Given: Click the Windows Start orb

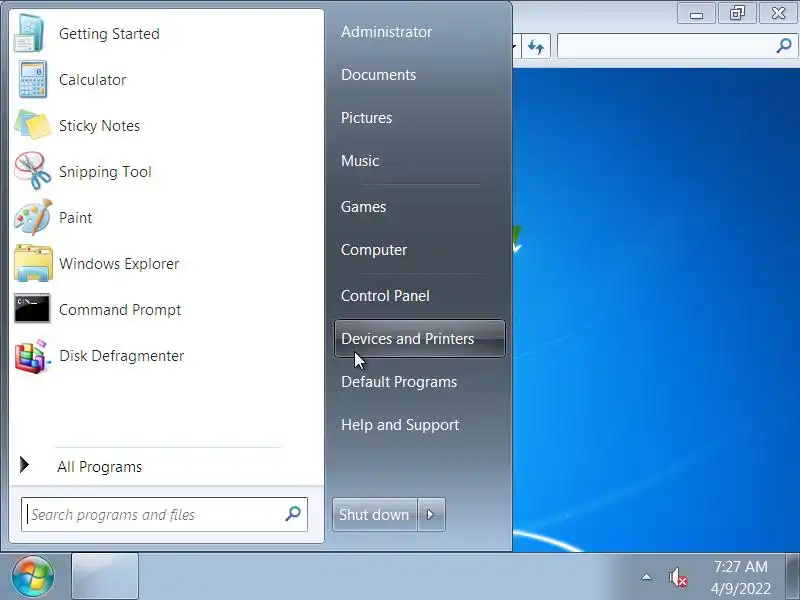Looking at the screenshot, I should click(x=33, y=577).
